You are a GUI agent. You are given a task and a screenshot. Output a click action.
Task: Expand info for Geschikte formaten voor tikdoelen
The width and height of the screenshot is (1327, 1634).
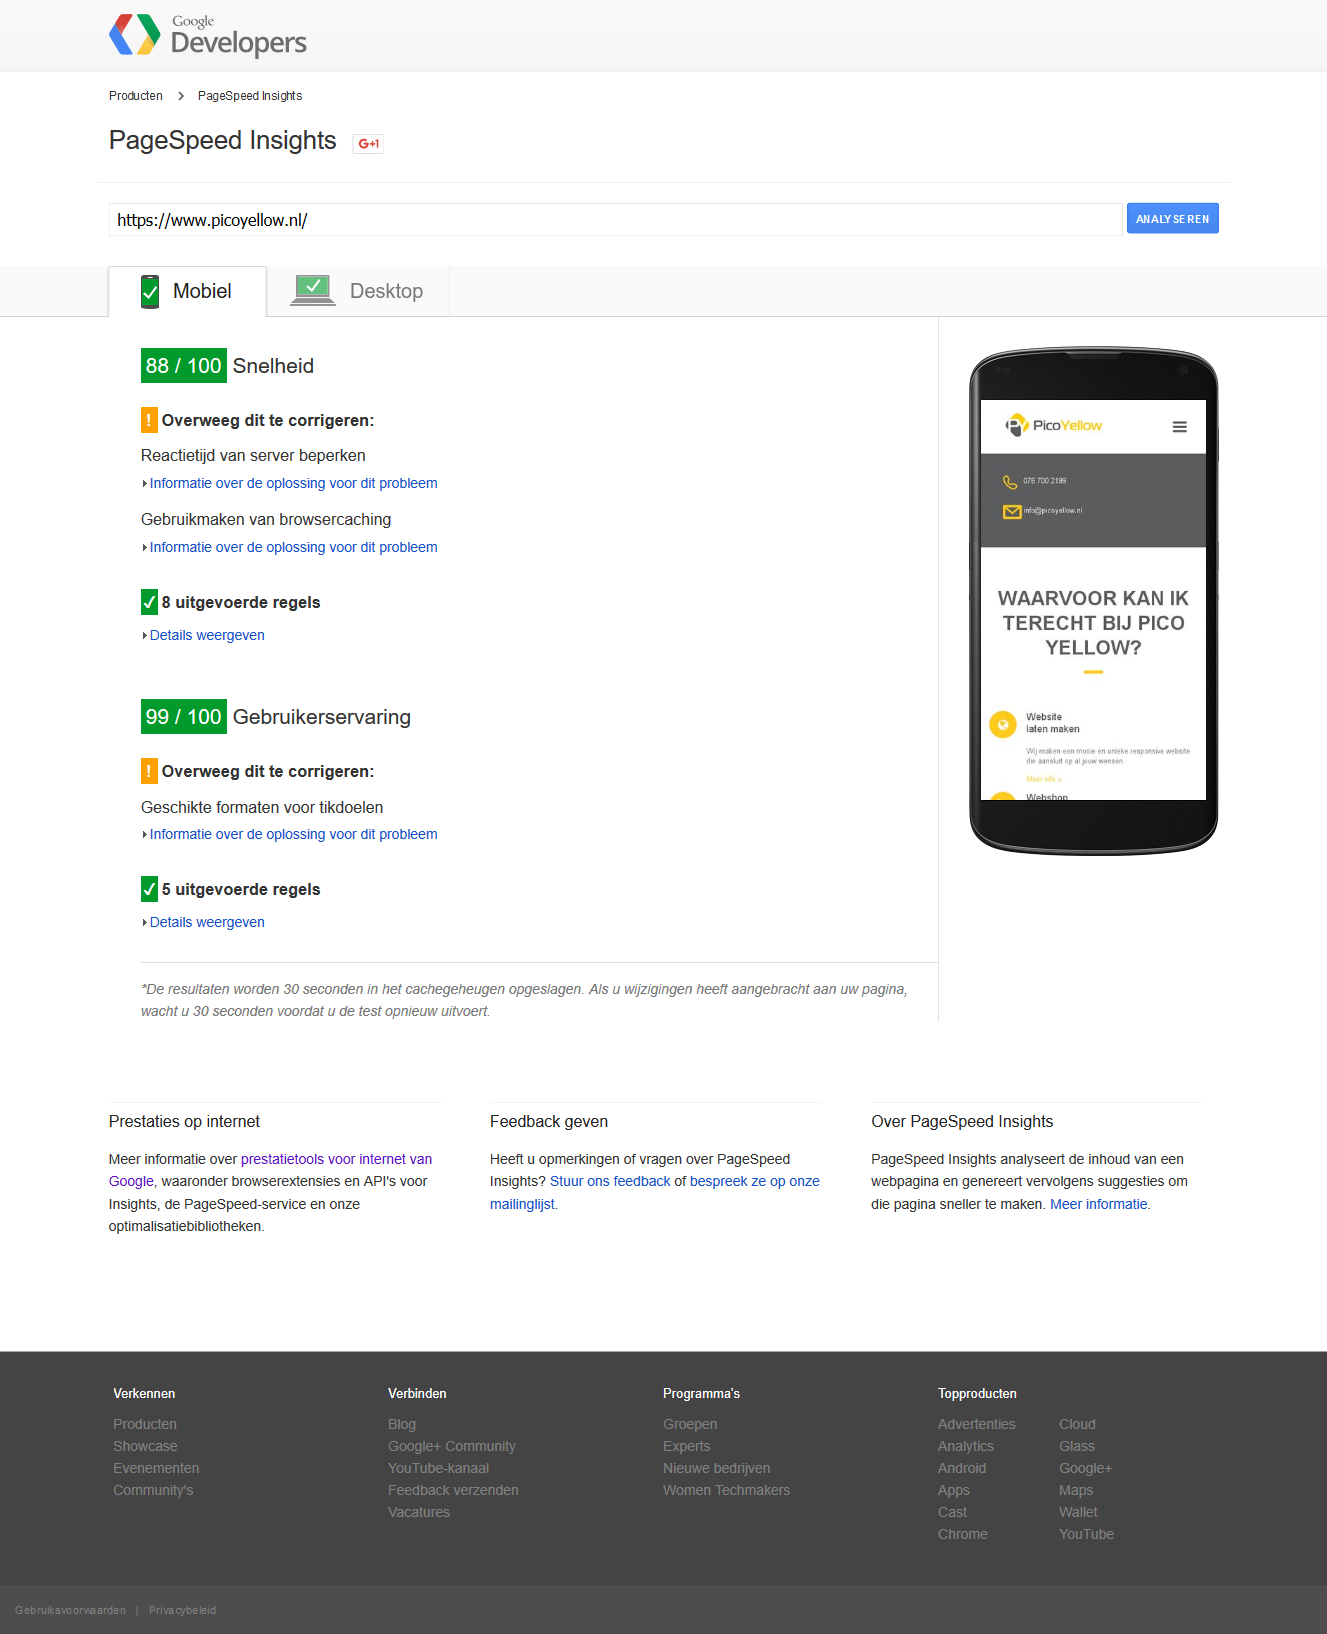pyautogui.click(x=293, y=834)
